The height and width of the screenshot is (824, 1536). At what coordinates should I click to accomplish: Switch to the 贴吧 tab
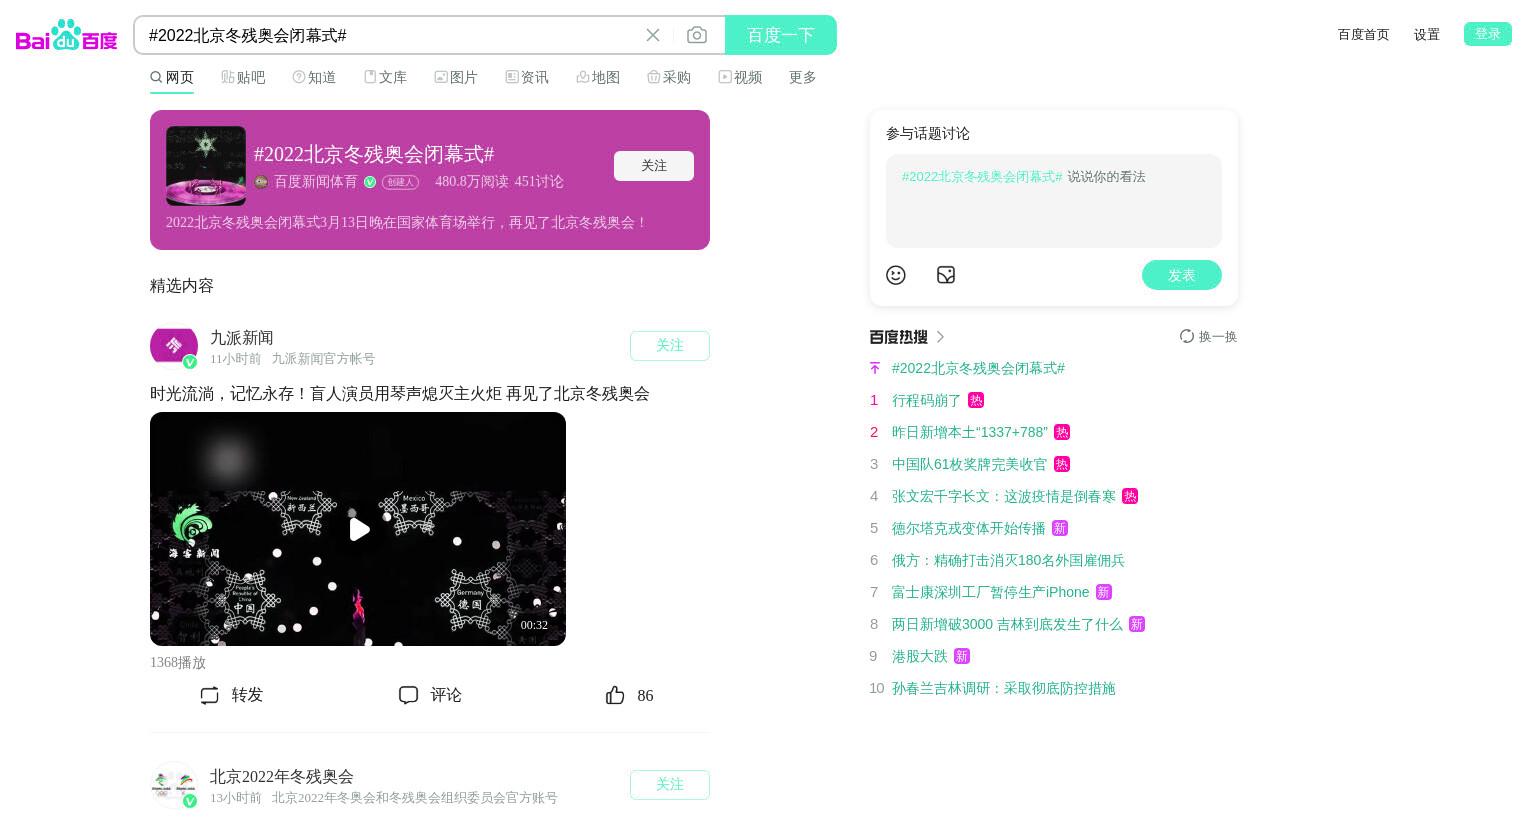[x=243, y=77]
